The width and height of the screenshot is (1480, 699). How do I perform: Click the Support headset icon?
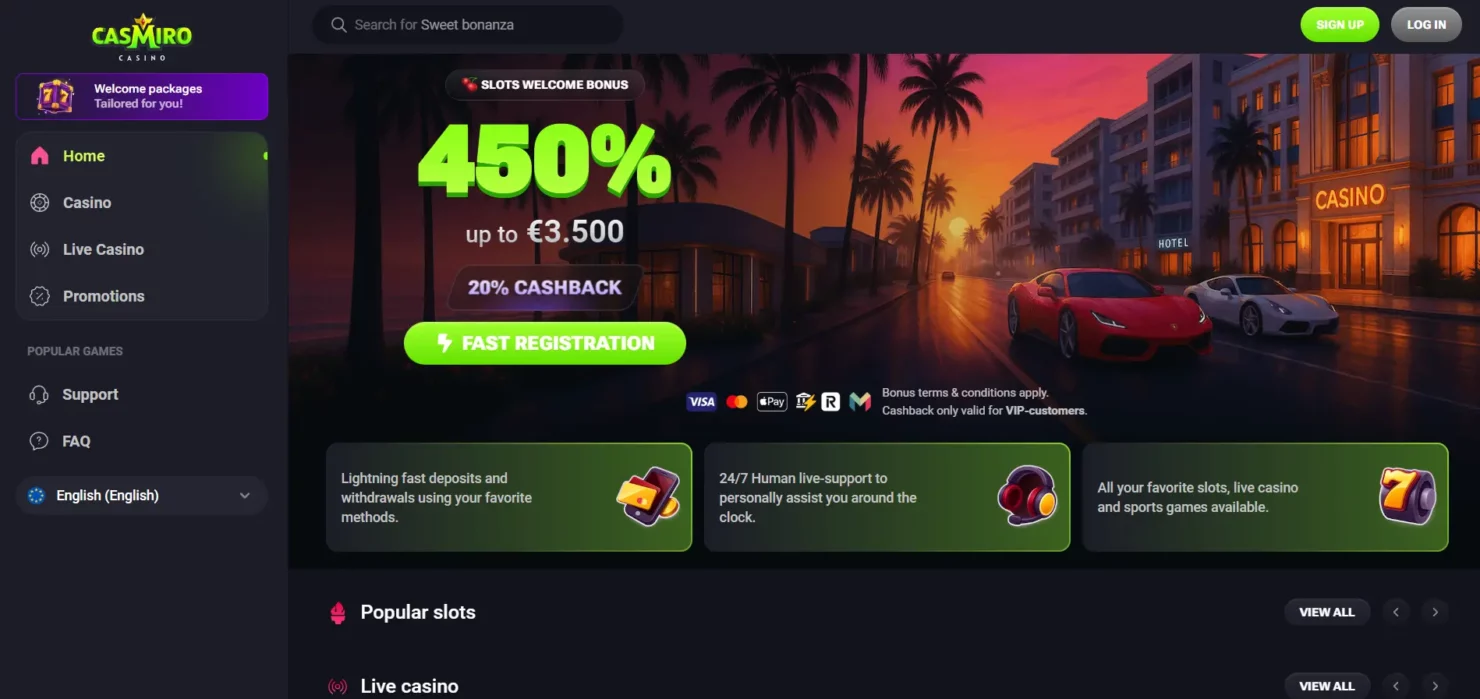(x=39, y=395)
